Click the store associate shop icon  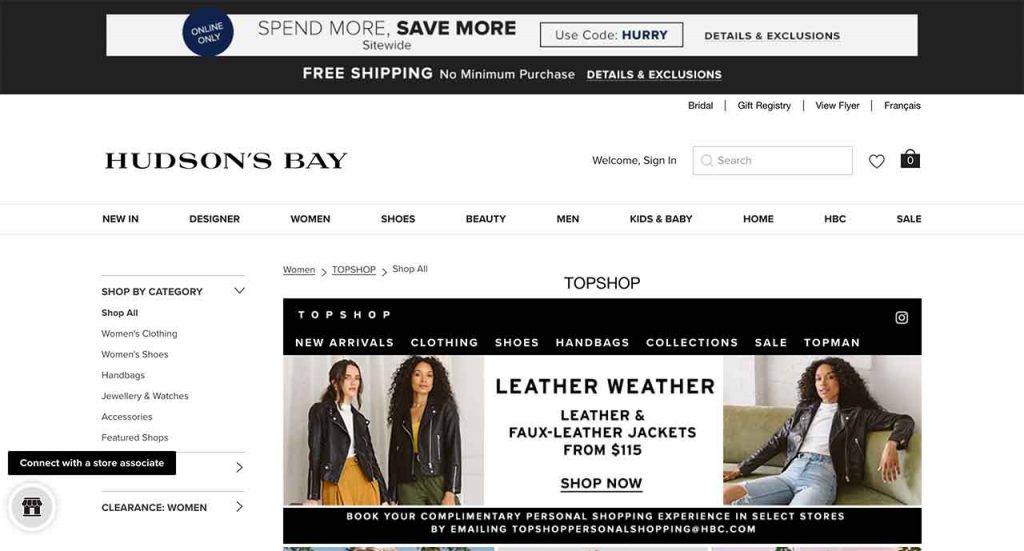(x=31, y=507)
